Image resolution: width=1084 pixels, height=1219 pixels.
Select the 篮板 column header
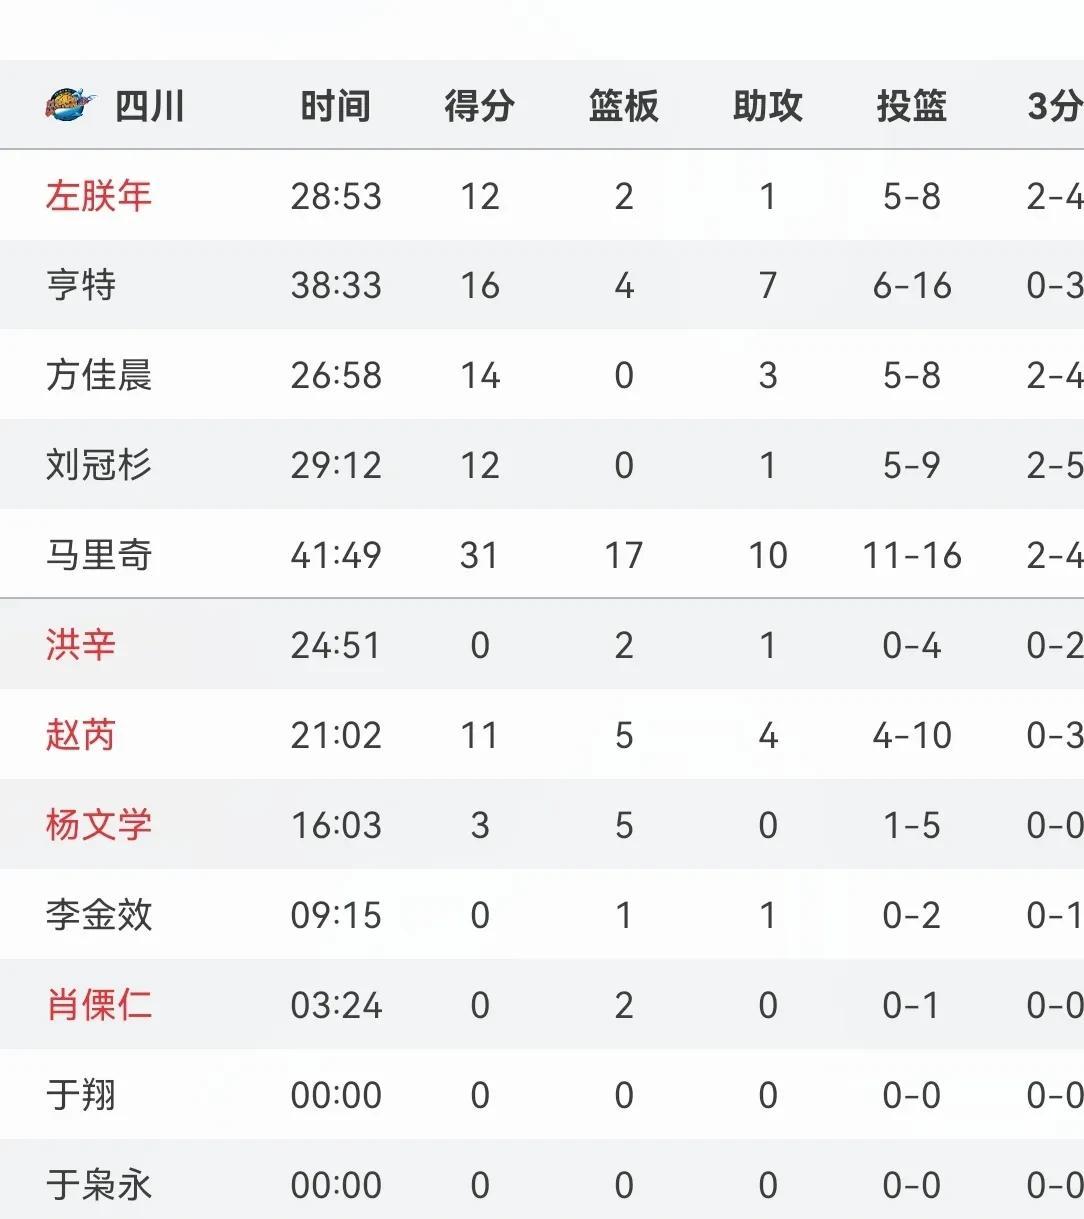(x=624, y=106)
